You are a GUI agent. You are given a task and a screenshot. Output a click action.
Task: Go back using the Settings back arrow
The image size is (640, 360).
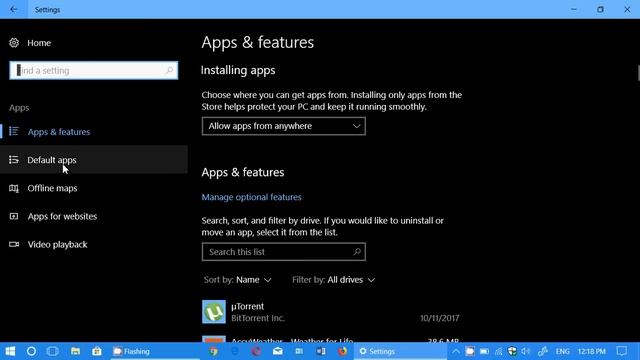coord(13,9)
